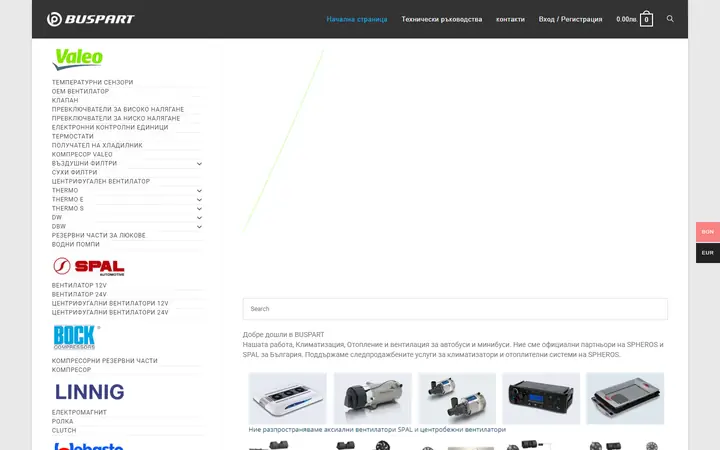
Task: Click the LINNIG brand logo
Action: pyautogui.click(x=90, y=392)
